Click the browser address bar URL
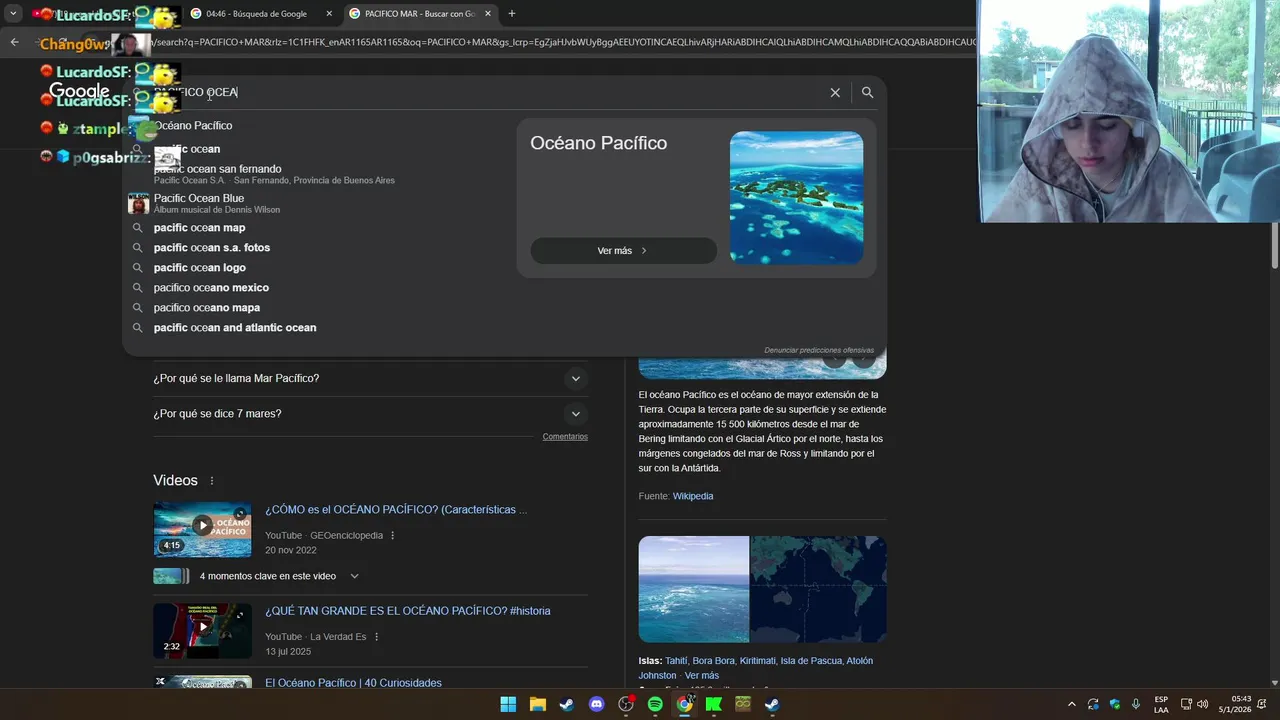Screen dimensions: 1280x720 pyautogui.click(x=560, y=42)
